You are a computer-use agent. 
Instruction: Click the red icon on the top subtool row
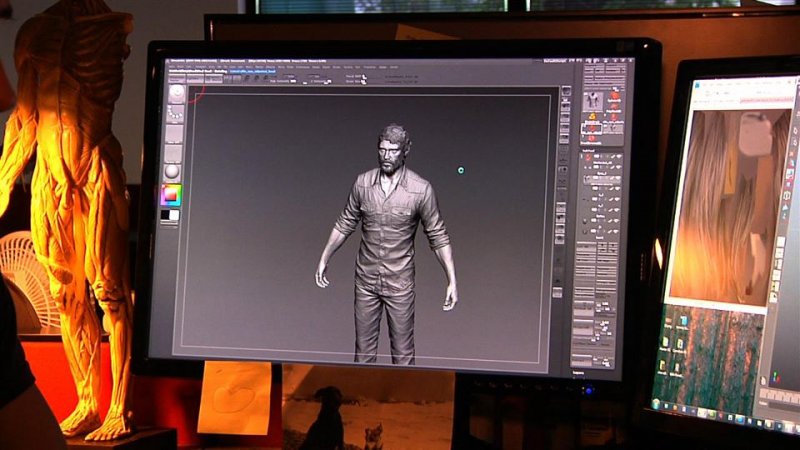[588, 158]
